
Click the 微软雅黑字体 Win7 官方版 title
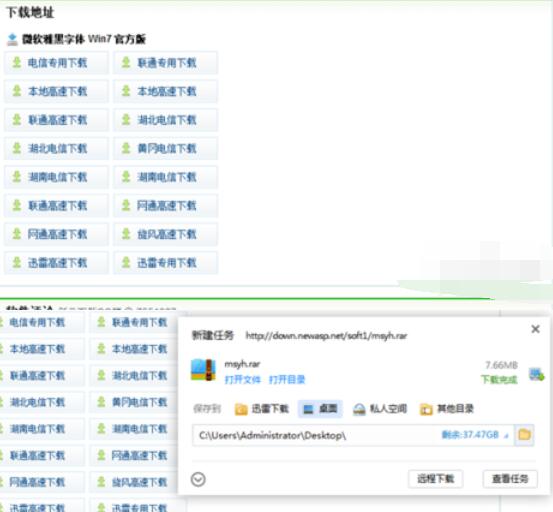point(84,39)
